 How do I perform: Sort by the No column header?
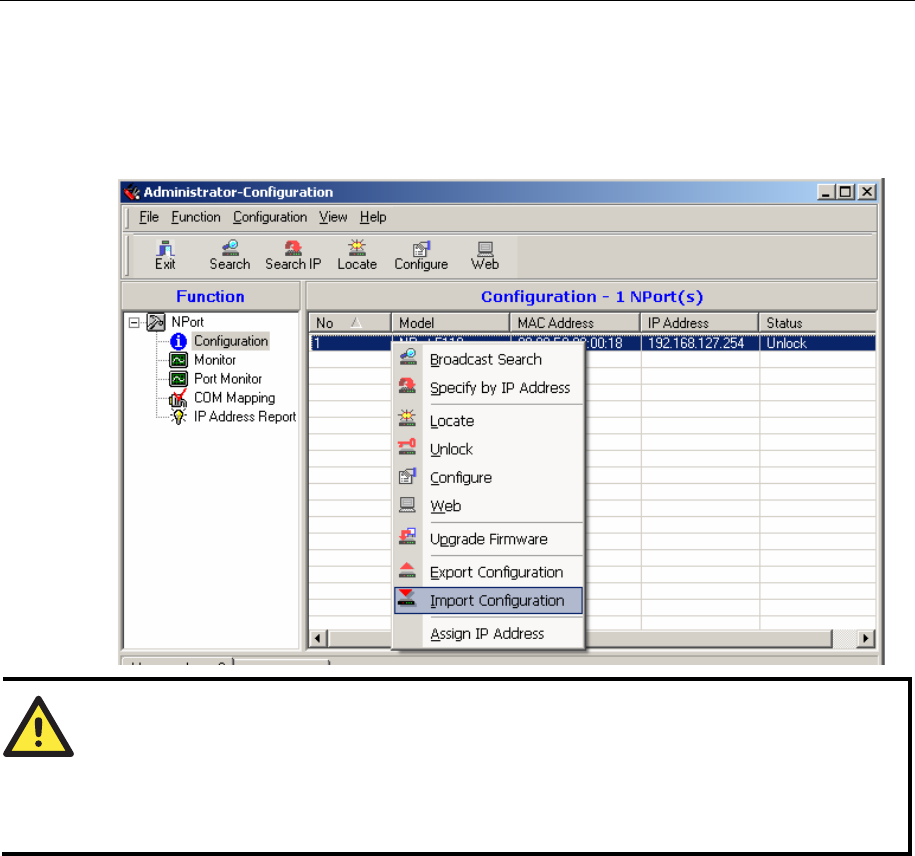point(350,323)
